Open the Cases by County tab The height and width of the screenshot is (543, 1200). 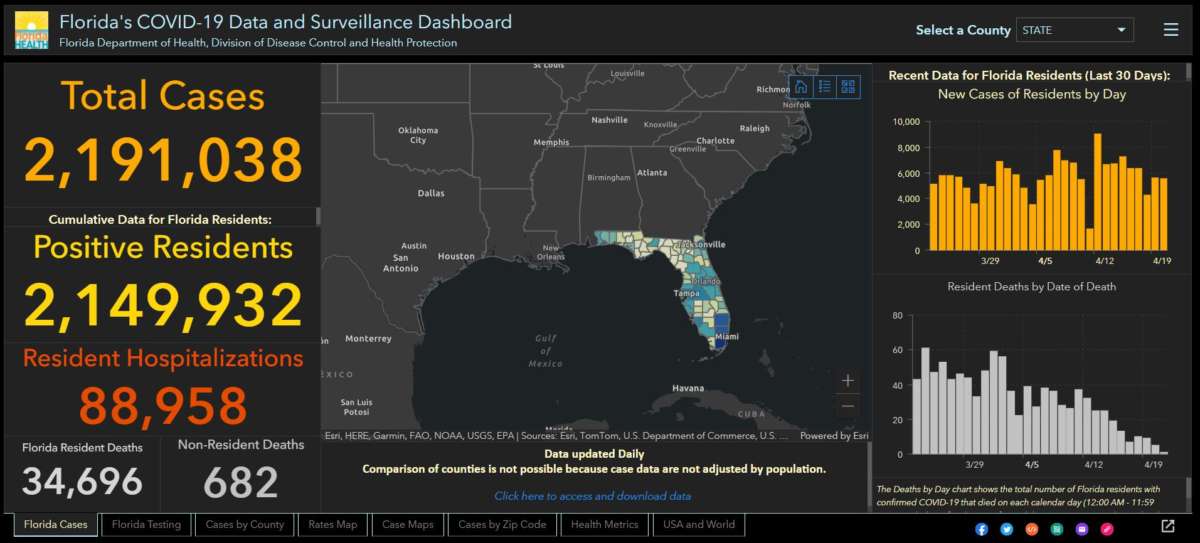click(x=245, y=524)
